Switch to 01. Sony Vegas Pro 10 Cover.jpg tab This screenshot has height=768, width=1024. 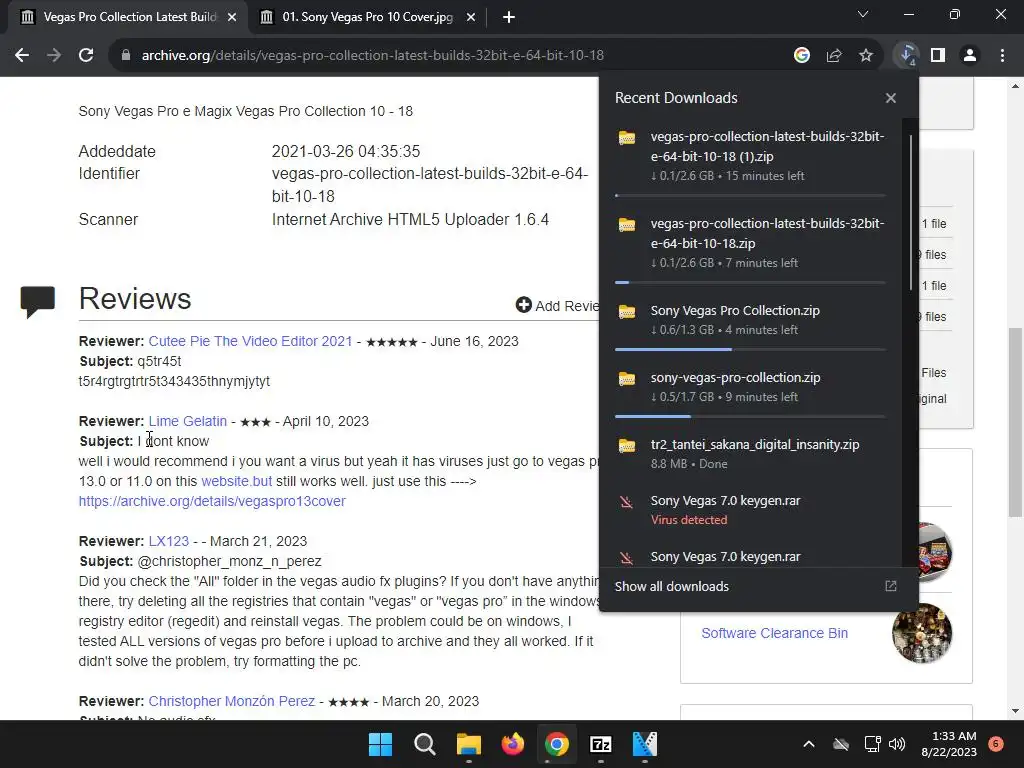[x=367, y=17]
